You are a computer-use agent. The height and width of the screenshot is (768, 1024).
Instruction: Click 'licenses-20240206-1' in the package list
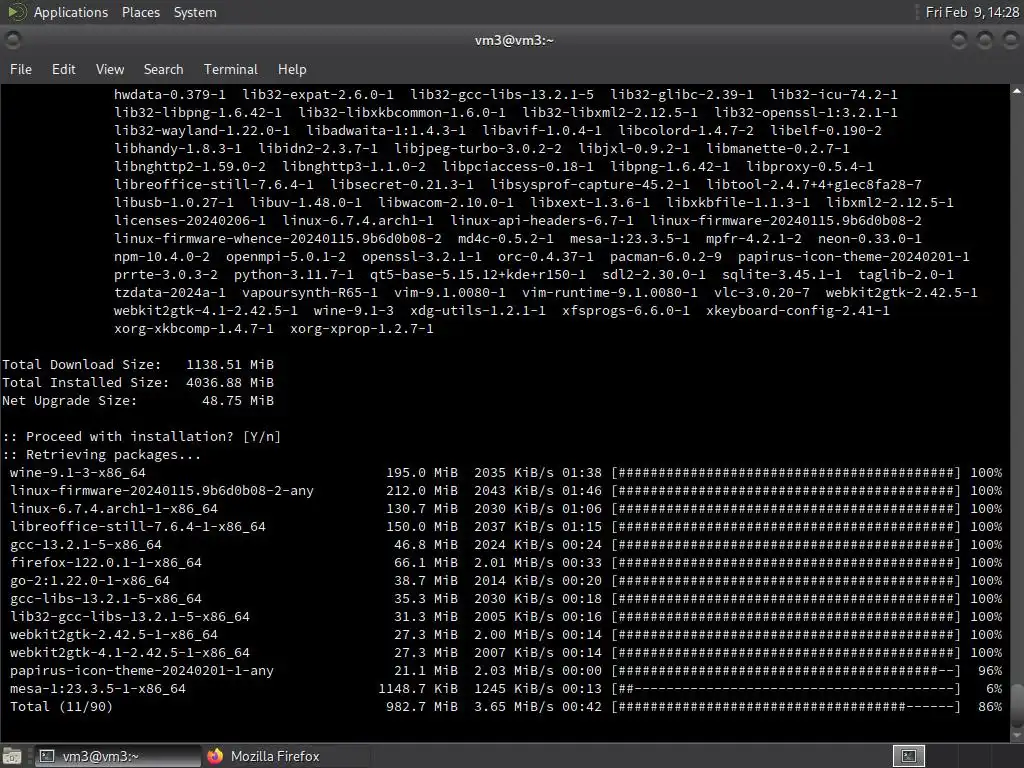click(x=190, y=221)
